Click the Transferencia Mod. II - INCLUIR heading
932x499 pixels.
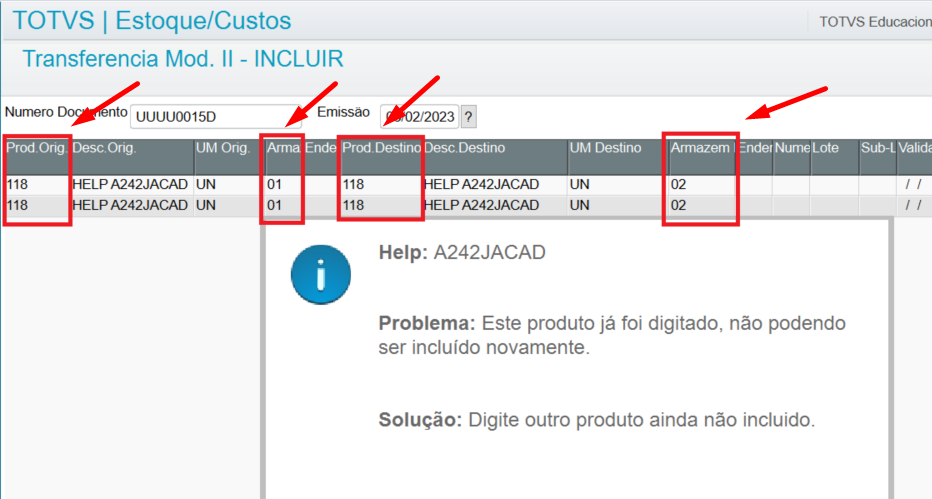[x=183, y=59]
